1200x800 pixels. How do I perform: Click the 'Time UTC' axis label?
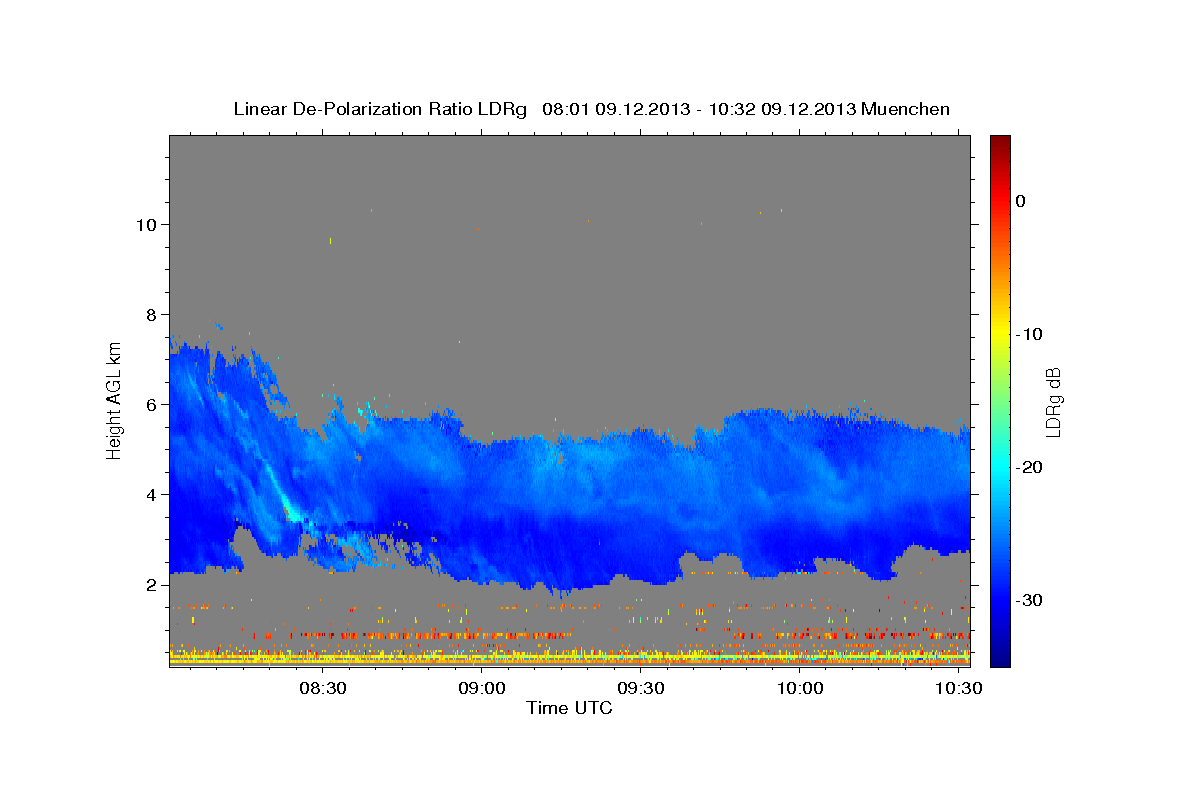(569, 708)
